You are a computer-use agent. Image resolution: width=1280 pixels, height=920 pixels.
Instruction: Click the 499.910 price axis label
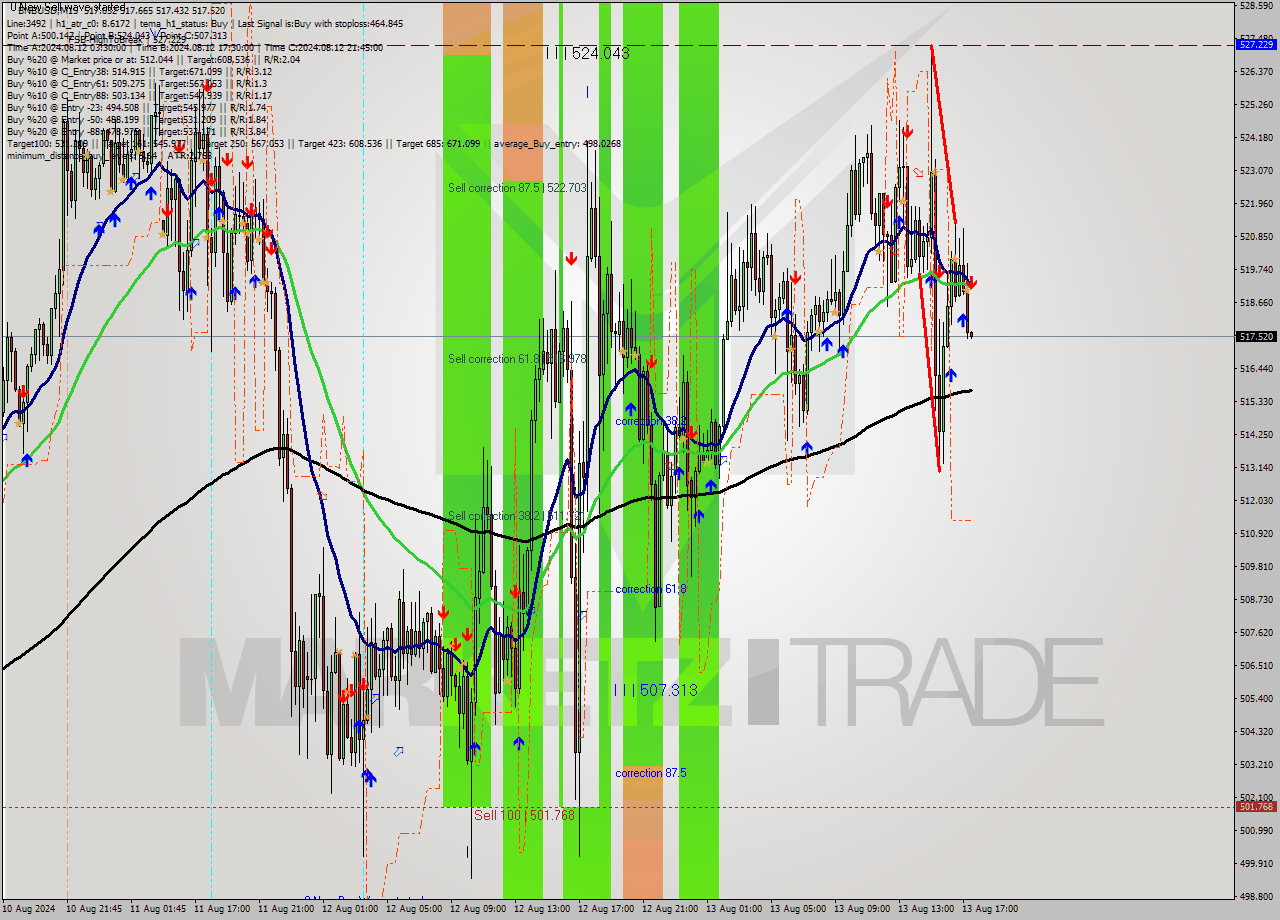tap(1256, 863)
